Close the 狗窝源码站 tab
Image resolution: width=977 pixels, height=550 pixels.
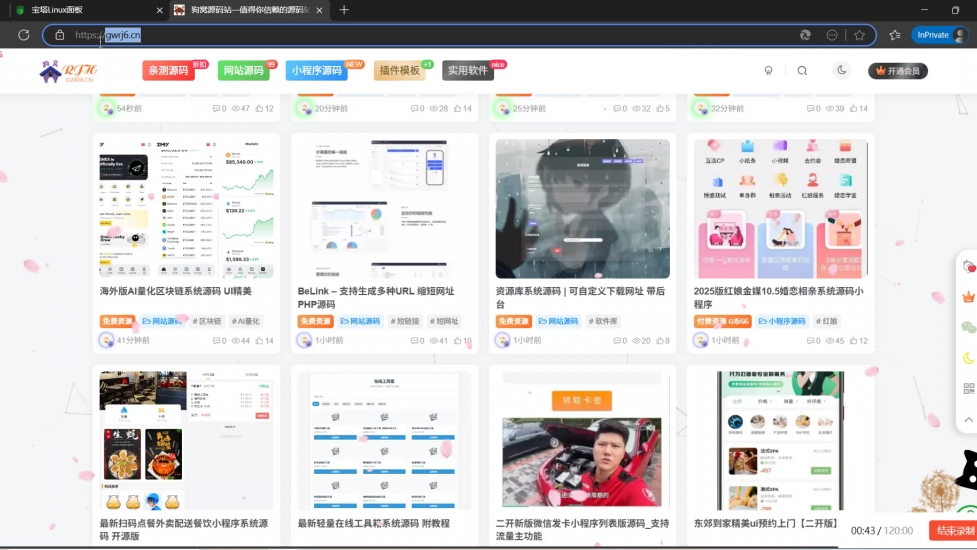320,10
